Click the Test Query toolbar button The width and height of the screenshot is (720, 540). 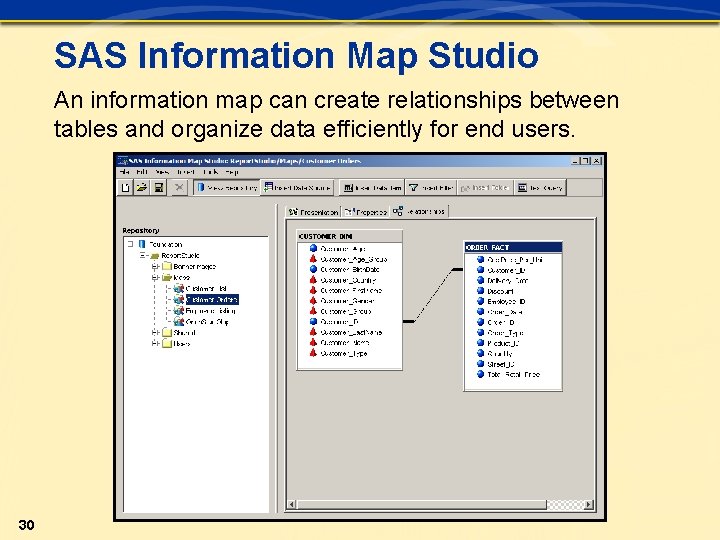click(x=540, y=187)
